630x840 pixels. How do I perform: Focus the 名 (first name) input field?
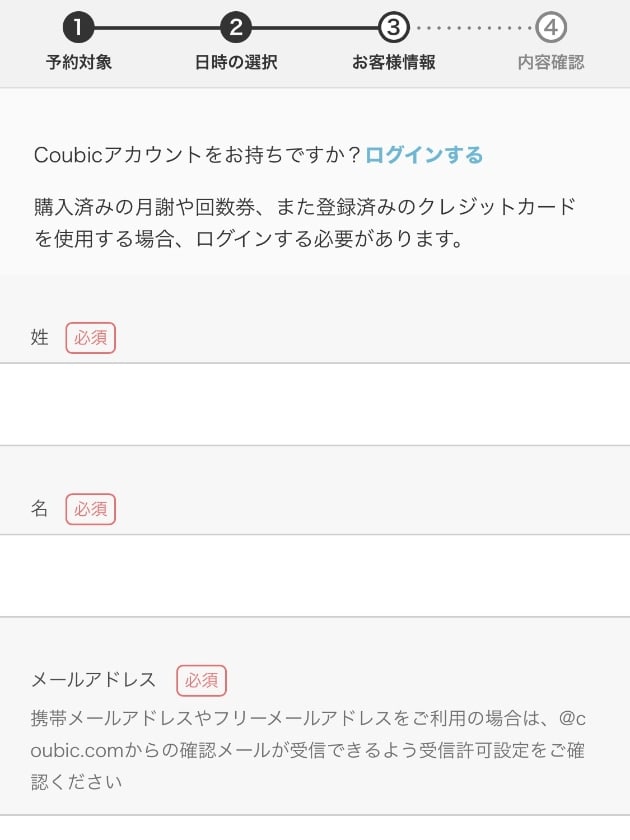click(x=315, y=575)
